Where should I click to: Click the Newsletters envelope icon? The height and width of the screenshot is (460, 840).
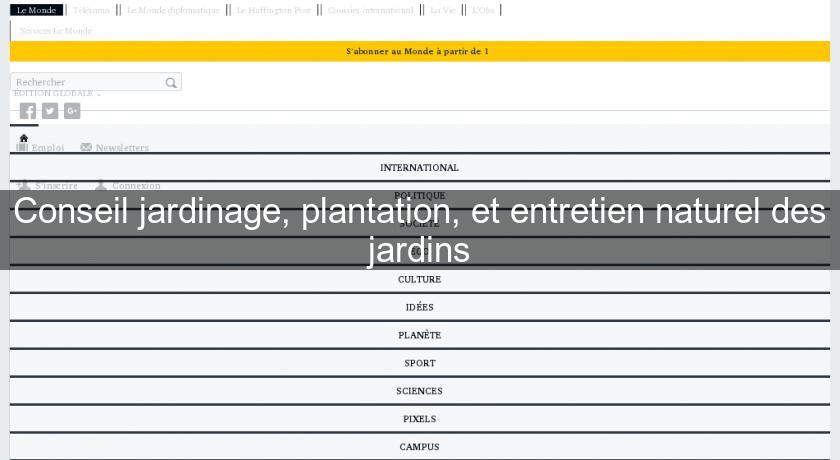click(x=86, y=147)
